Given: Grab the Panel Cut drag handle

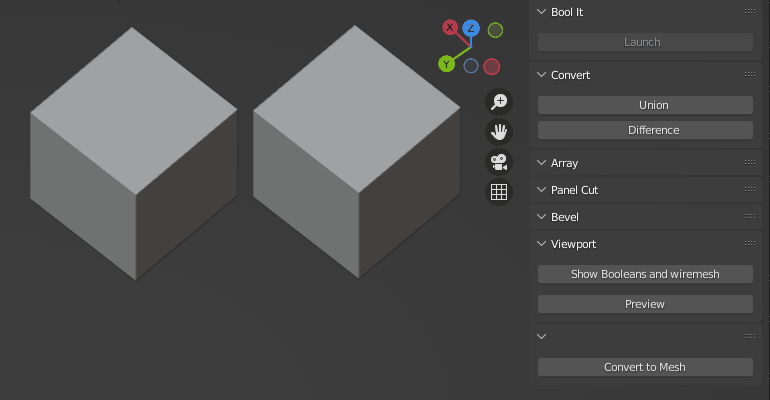Looking at the screenshot, I should 750,189.
